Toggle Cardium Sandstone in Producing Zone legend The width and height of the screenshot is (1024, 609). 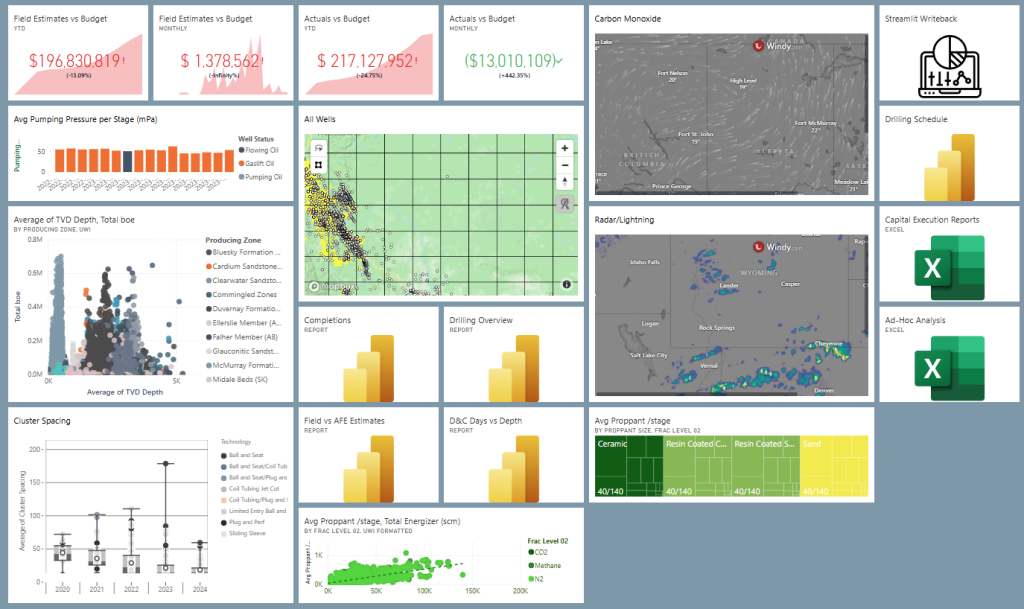(x=248, y=267)
